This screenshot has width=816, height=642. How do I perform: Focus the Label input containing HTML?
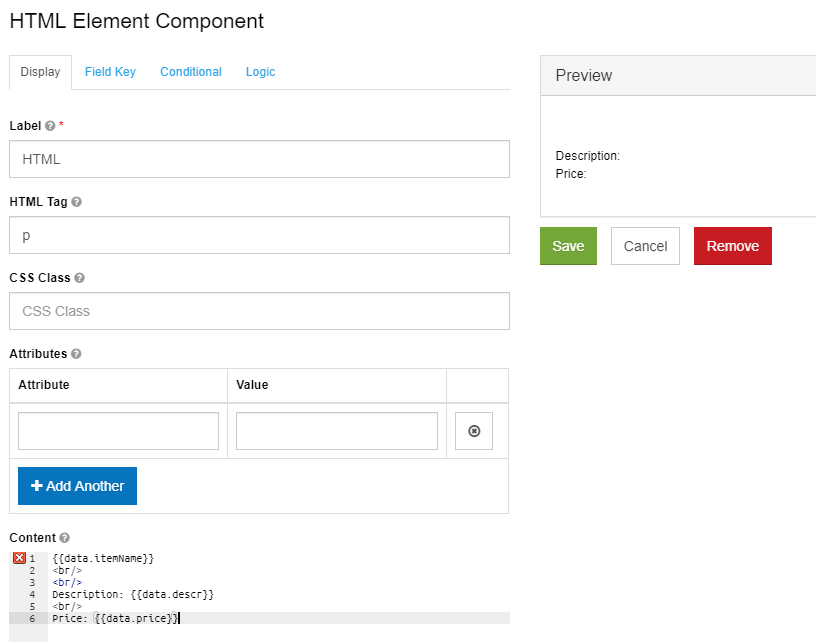pyautogui.click(x=259, y=159)
